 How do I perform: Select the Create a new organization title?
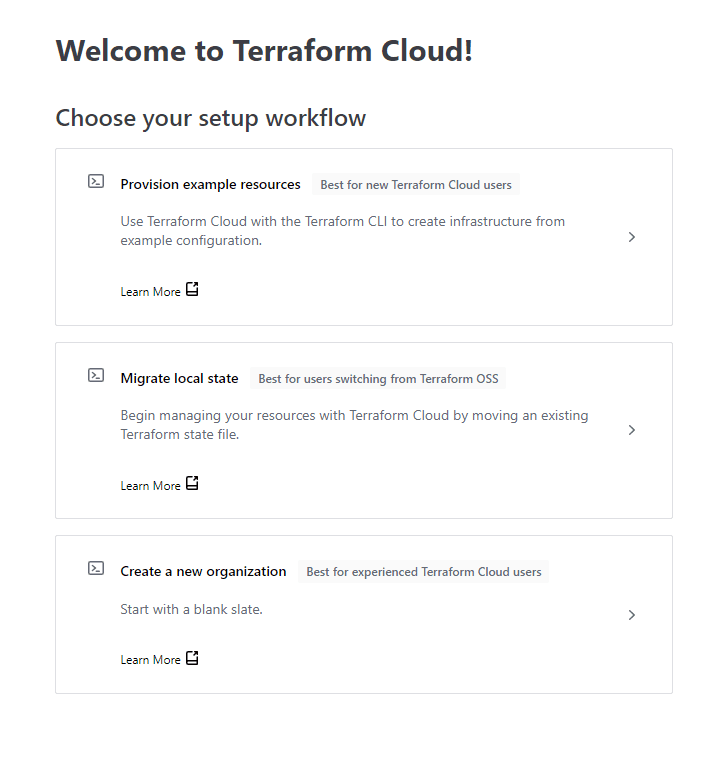point(203,572)
